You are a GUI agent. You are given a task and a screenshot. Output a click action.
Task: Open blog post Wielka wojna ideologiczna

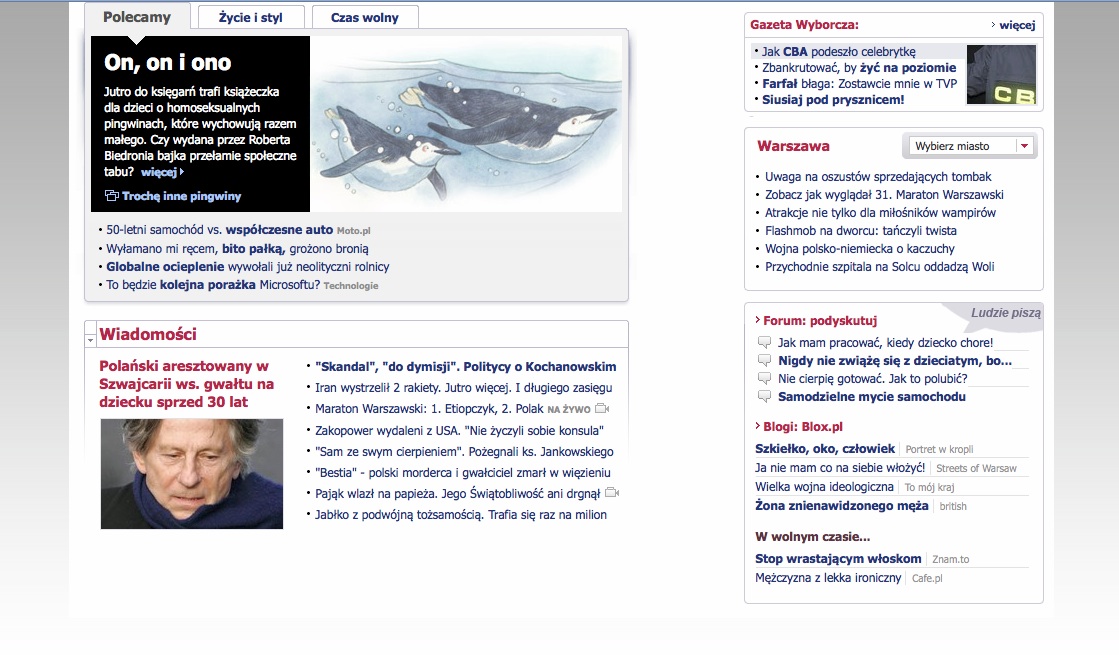(x=824, y=487)
